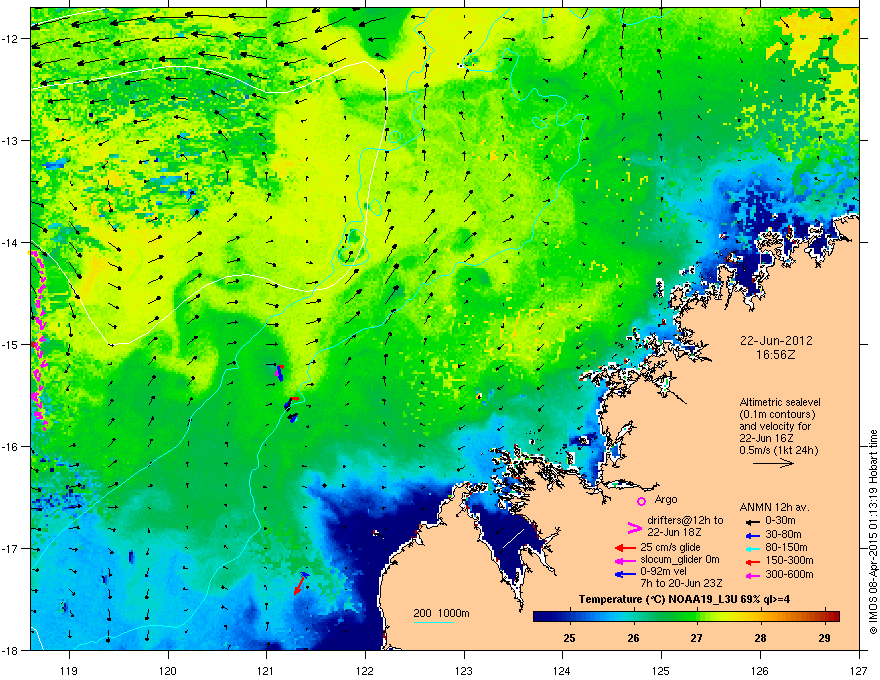This screenshot has width=880, height=680.
Task: Click the longitude axis label 122
Action: click(365, 671)
